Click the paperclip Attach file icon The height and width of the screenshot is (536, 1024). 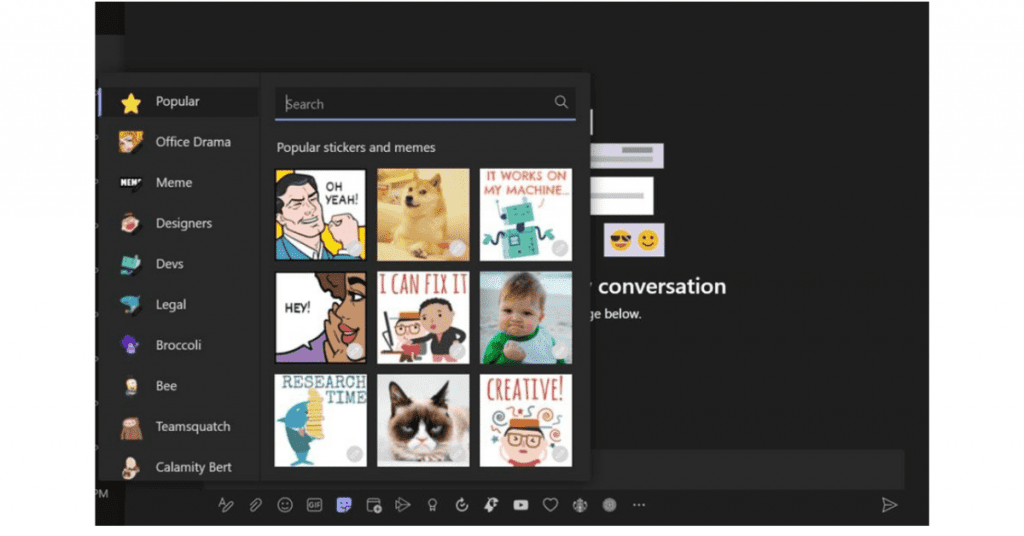point(255,505)
